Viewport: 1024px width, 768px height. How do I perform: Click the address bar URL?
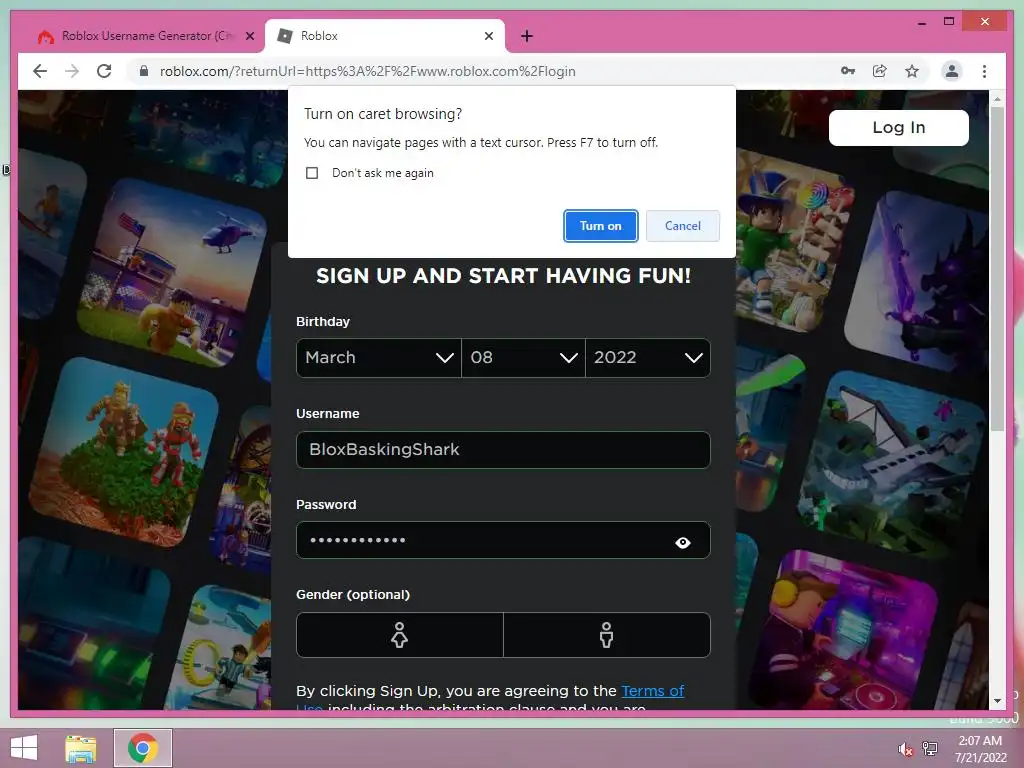point(368,71)
